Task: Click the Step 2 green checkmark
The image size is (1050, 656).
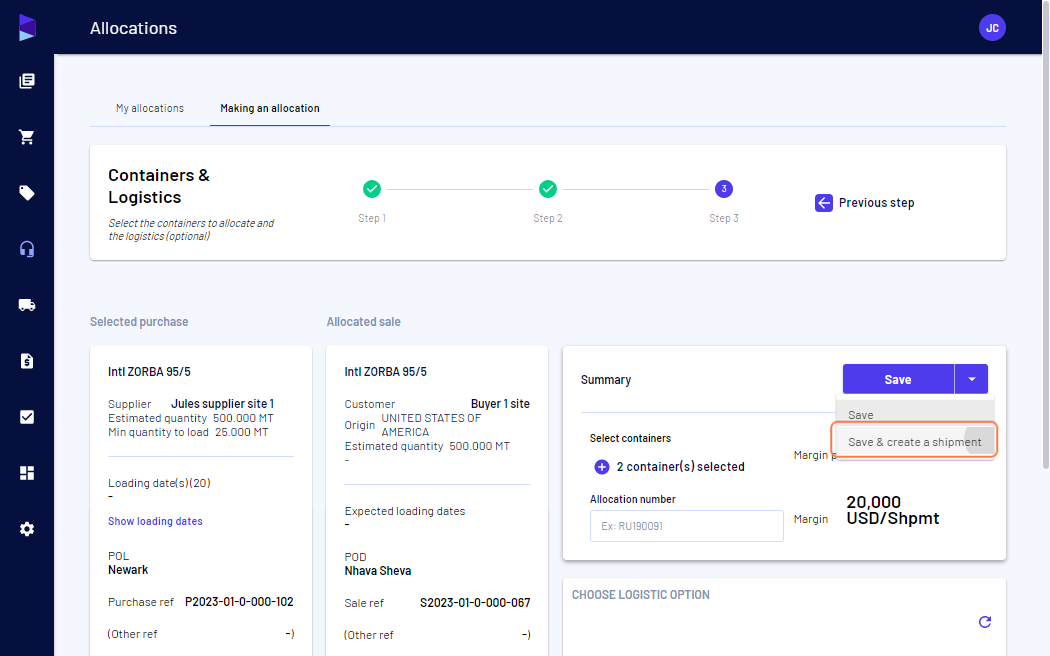Action: pyautogui.click(x=548, y=189)
